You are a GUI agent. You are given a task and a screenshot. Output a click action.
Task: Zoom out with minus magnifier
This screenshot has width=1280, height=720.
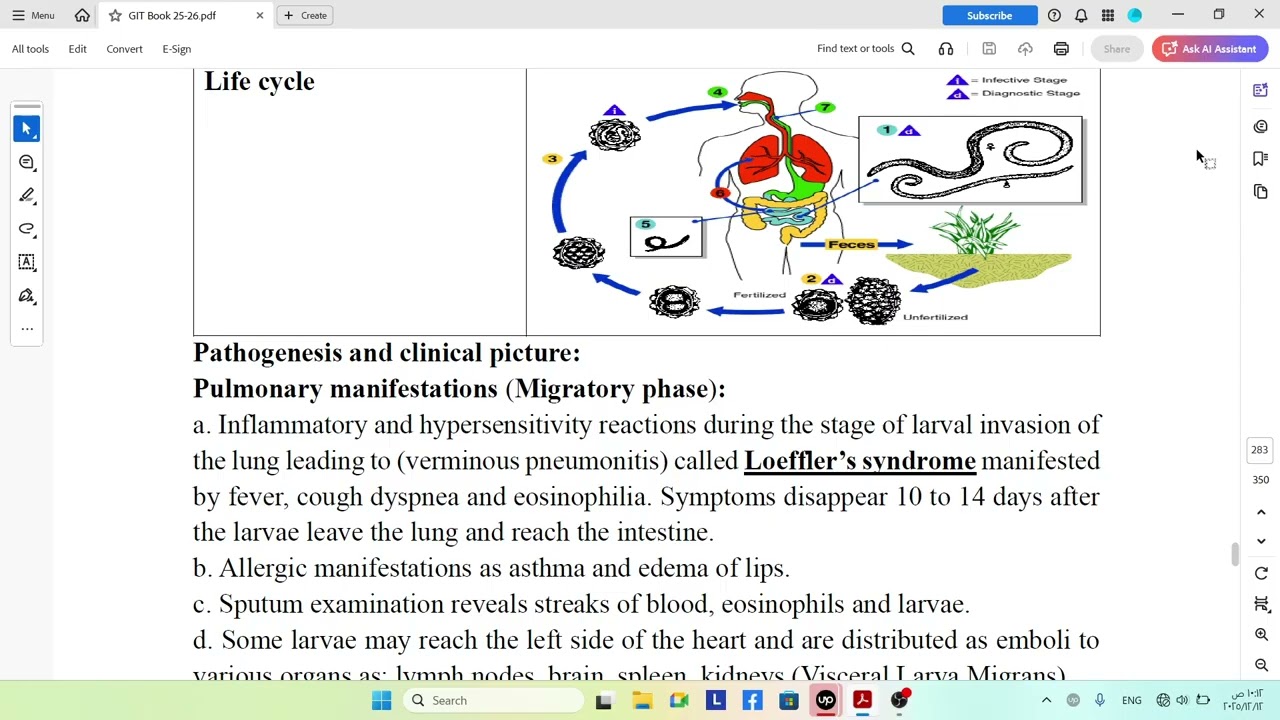pos(1261,665)
